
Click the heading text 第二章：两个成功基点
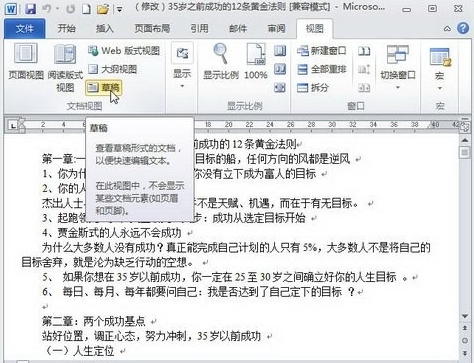pos(94,321)
